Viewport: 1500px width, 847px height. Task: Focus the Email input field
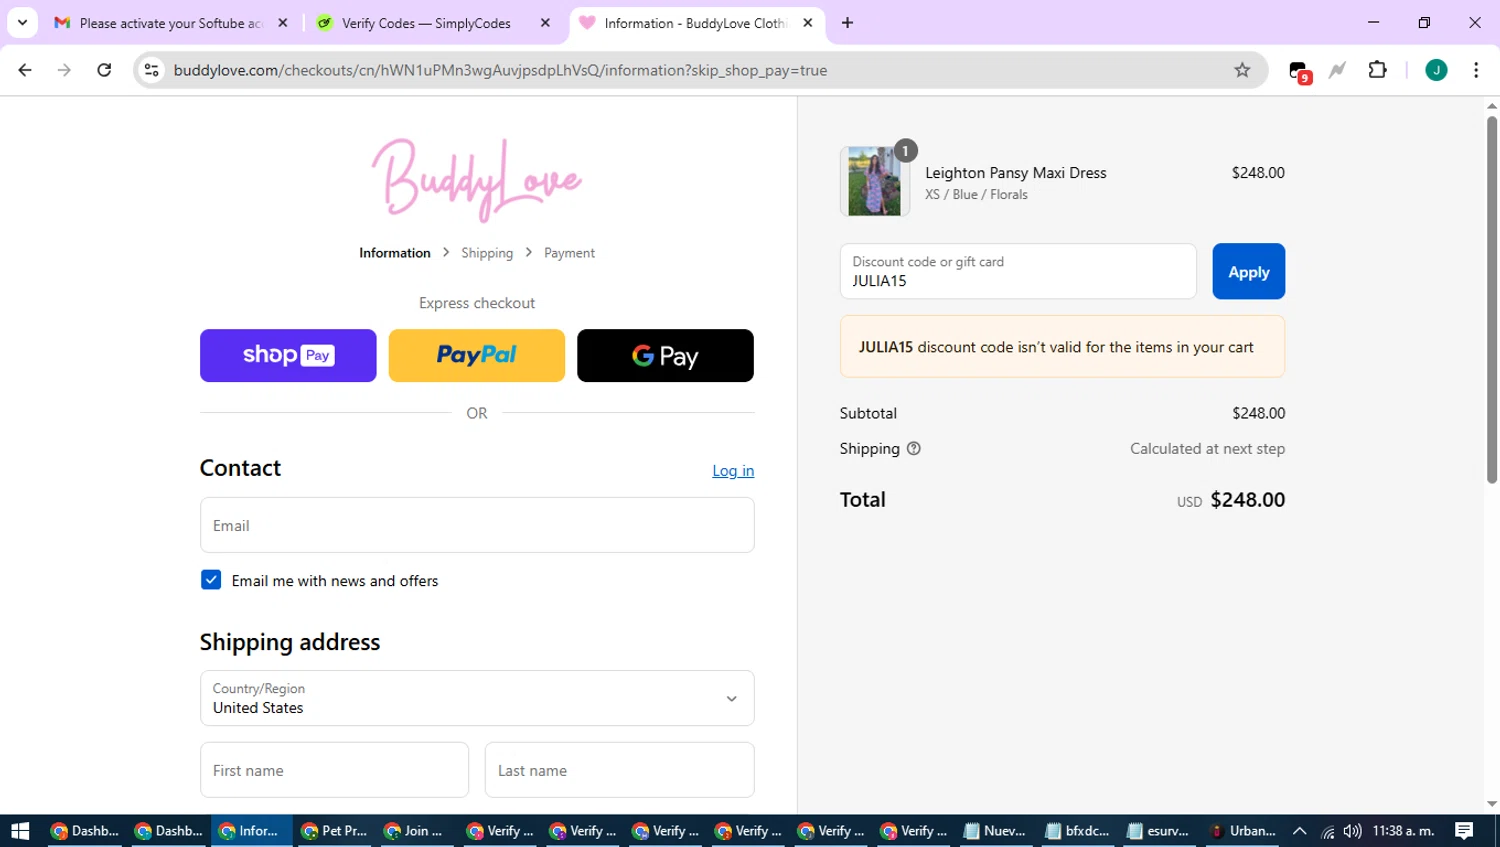[477, 525]
